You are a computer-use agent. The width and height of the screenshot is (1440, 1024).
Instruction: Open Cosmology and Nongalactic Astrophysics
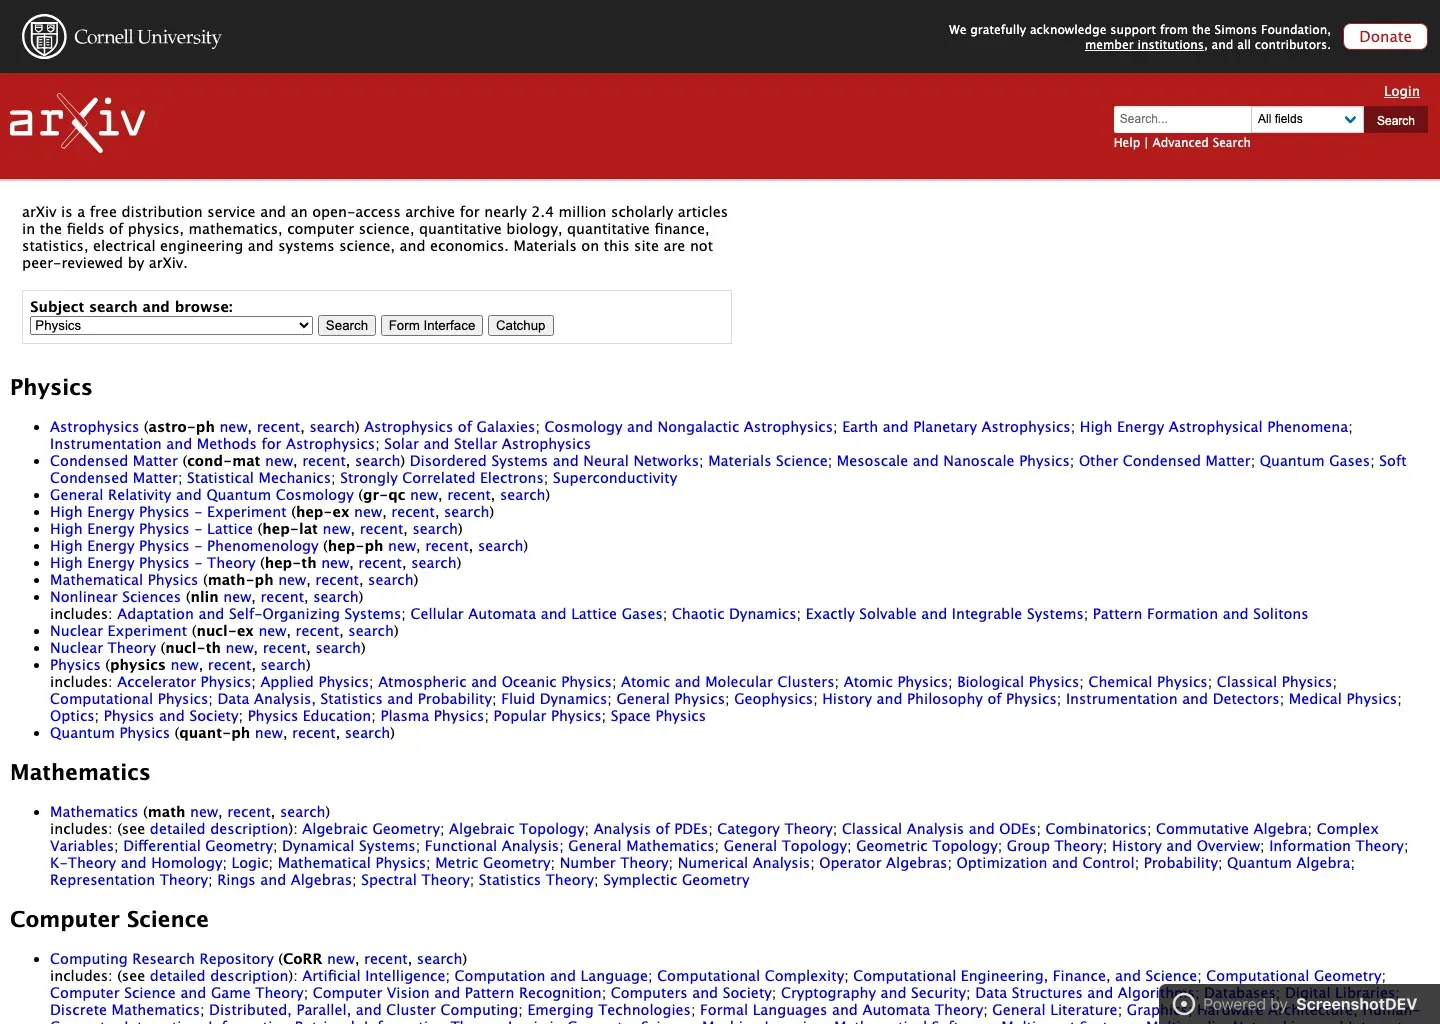[x=688, y=427]
